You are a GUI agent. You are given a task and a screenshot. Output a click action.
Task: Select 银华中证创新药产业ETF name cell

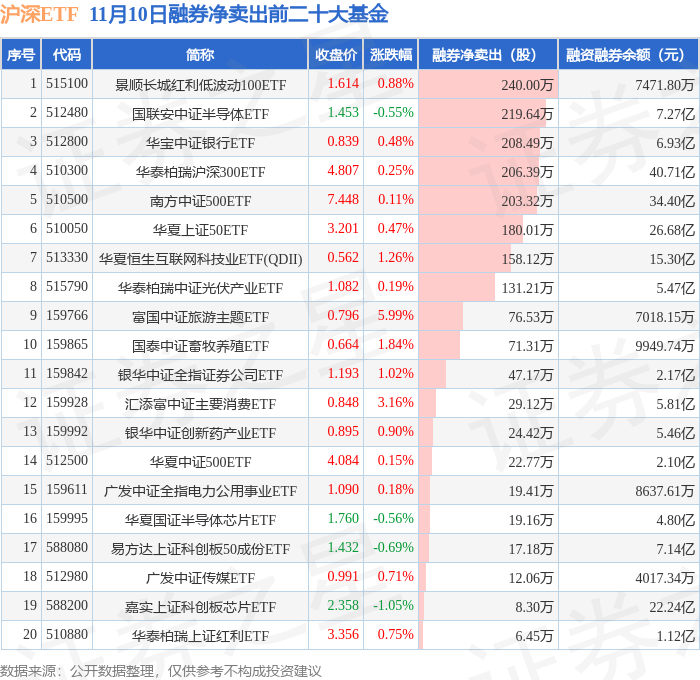200,433
